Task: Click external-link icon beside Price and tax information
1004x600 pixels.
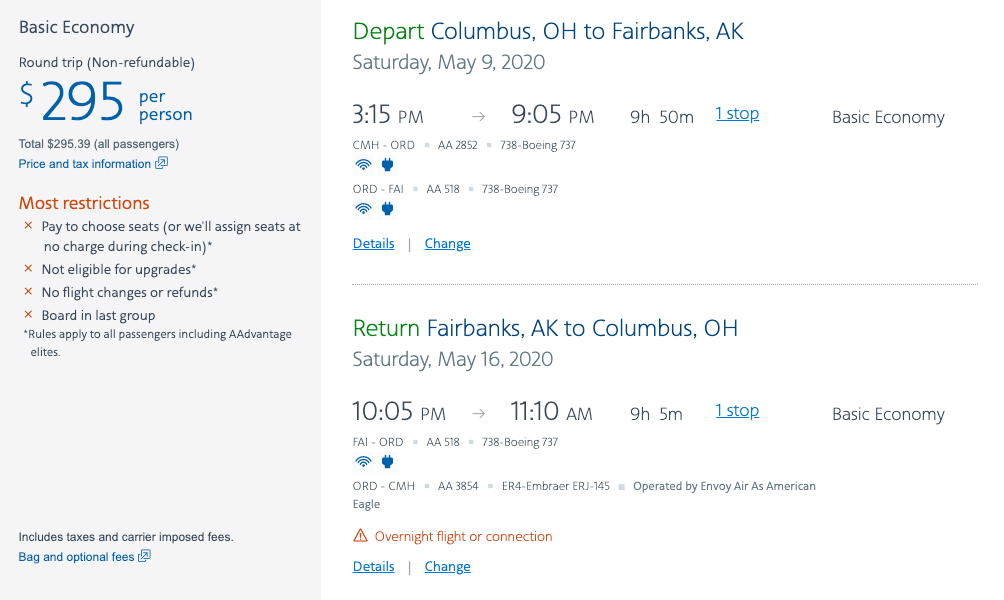Action: pyautogui.click(x=161, y=163)
